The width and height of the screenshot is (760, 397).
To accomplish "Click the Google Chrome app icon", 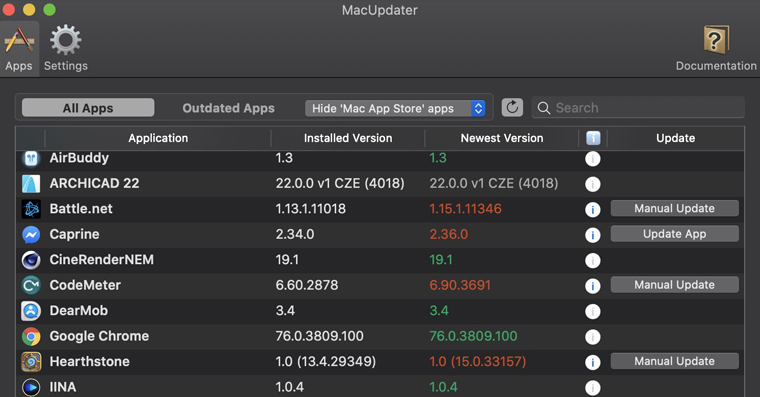I will pyautogui.click(x=31, y=336).
